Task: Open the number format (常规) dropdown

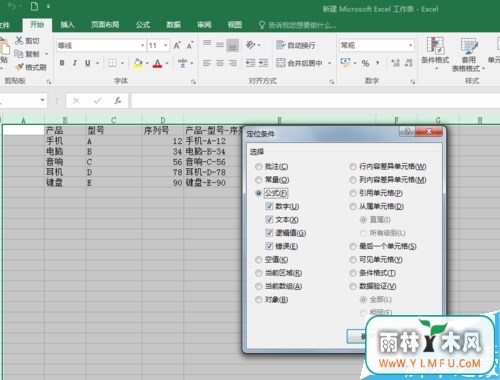Action: coord(410,45)
